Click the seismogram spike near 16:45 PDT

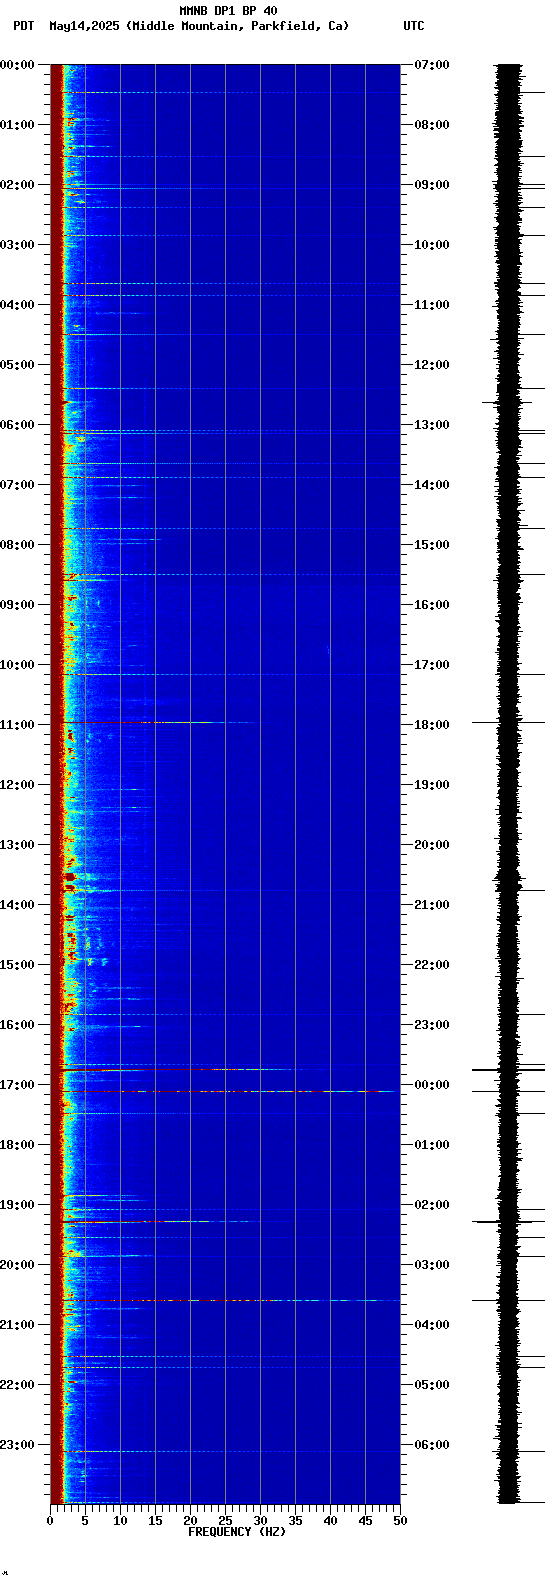click(508, 1069)
